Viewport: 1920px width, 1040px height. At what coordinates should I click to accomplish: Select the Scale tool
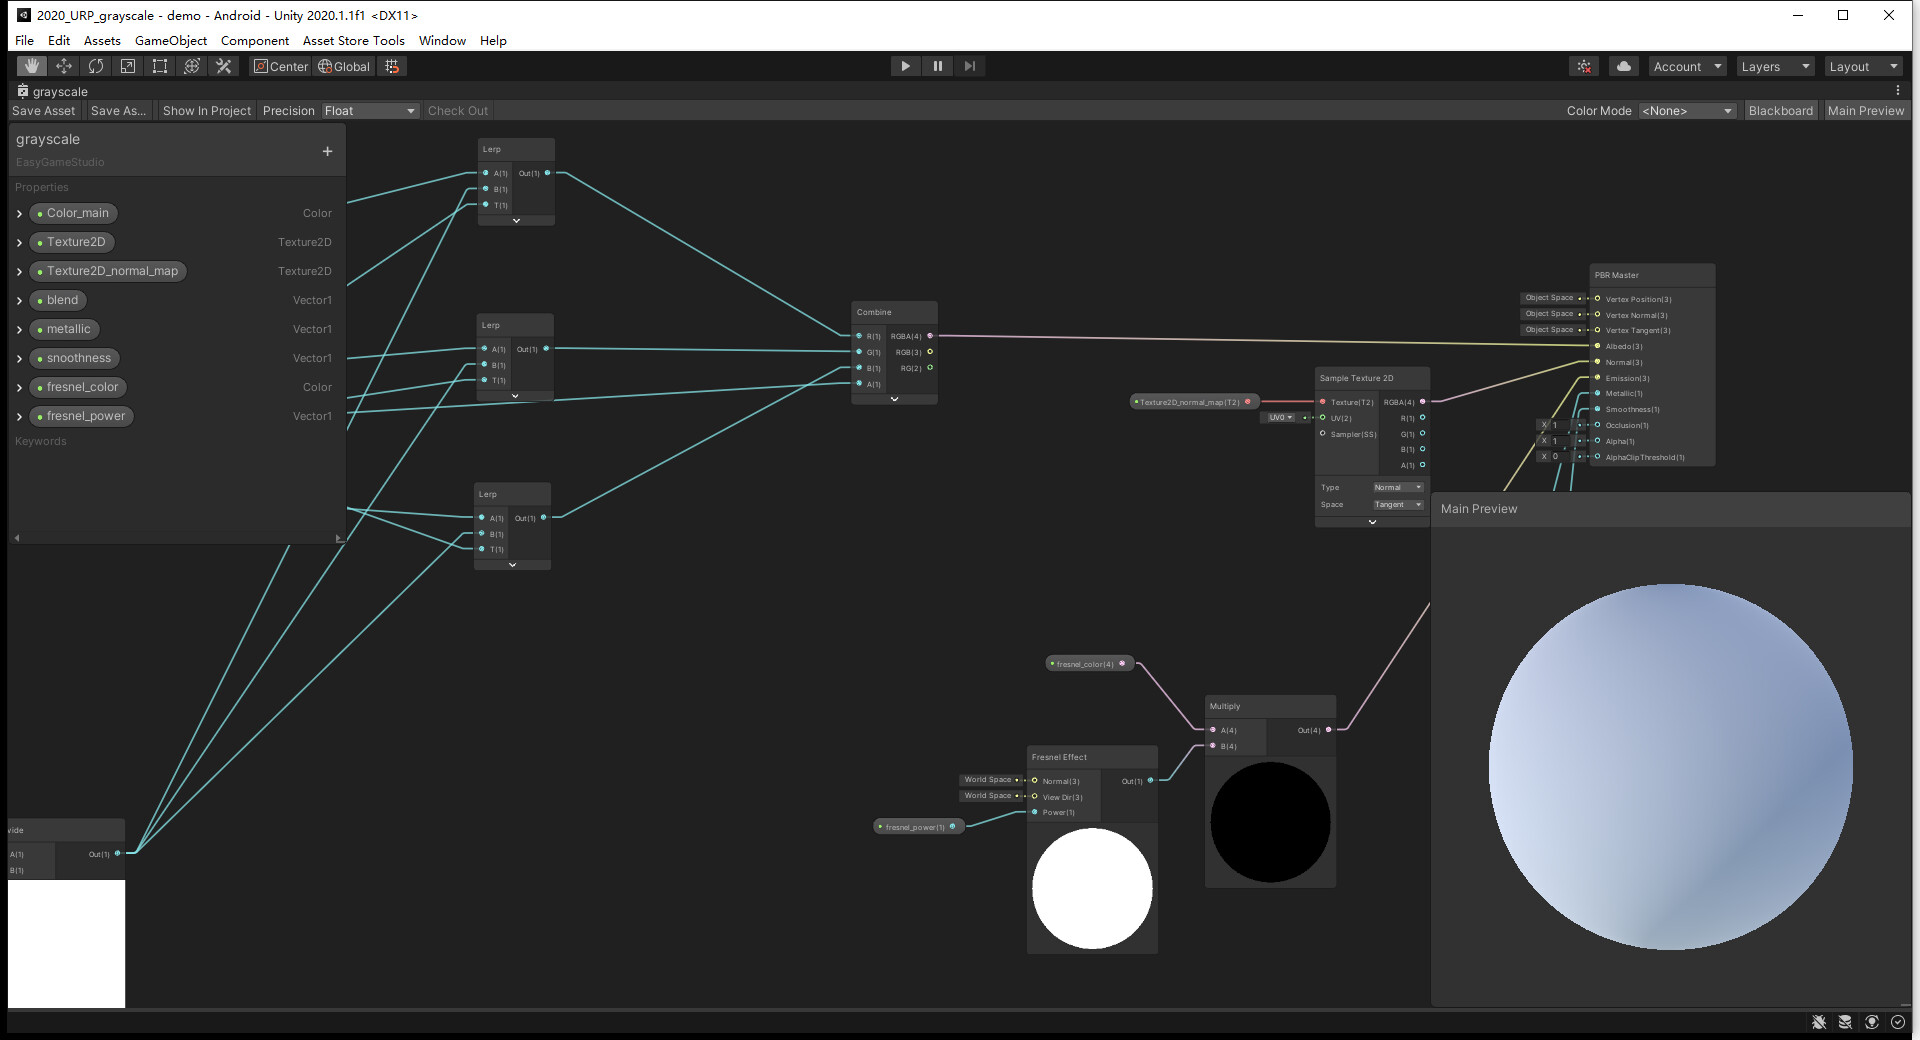tap(128, 65)
